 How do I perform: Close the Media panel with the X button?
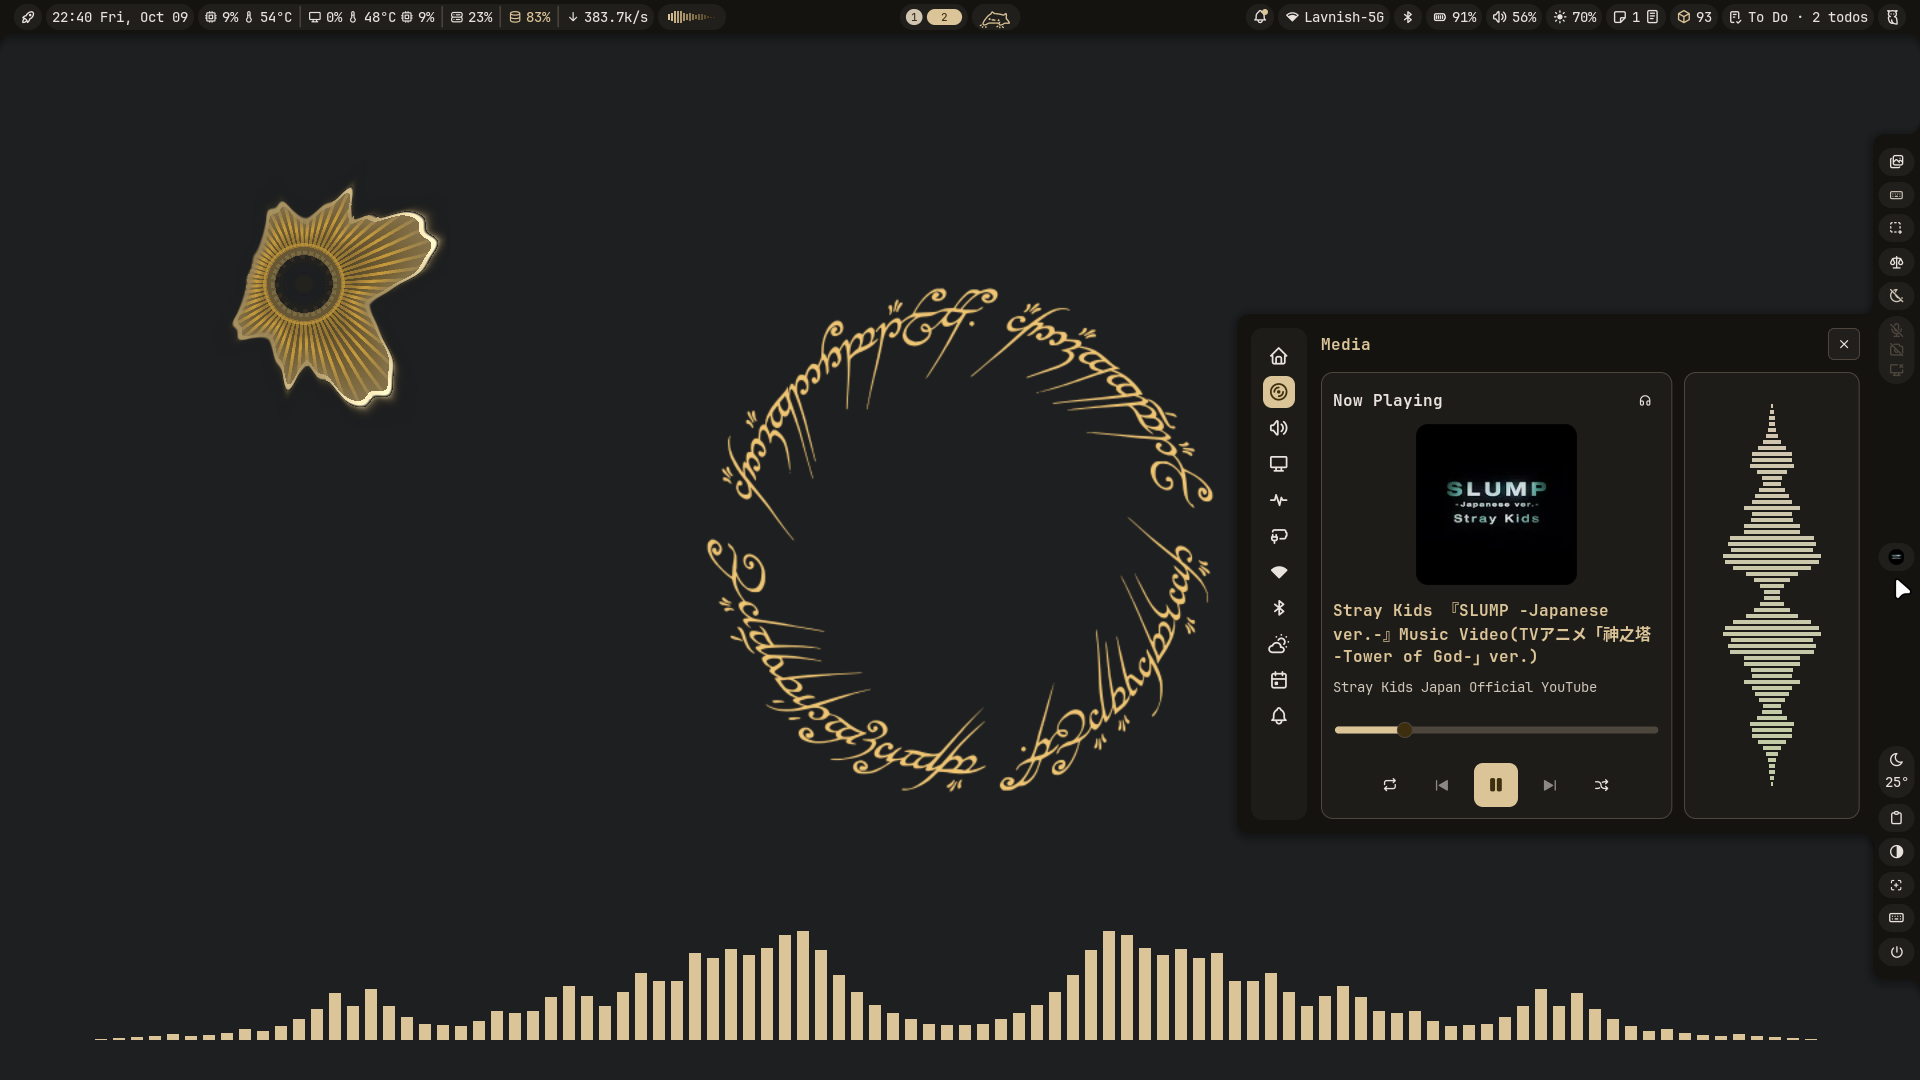pos(1844,344)
